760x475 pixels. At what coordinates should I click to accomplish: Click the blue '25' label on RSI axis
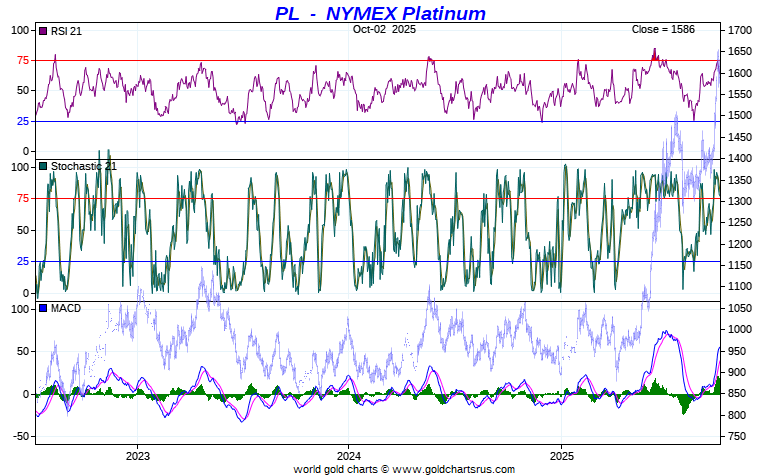point(23,121)
